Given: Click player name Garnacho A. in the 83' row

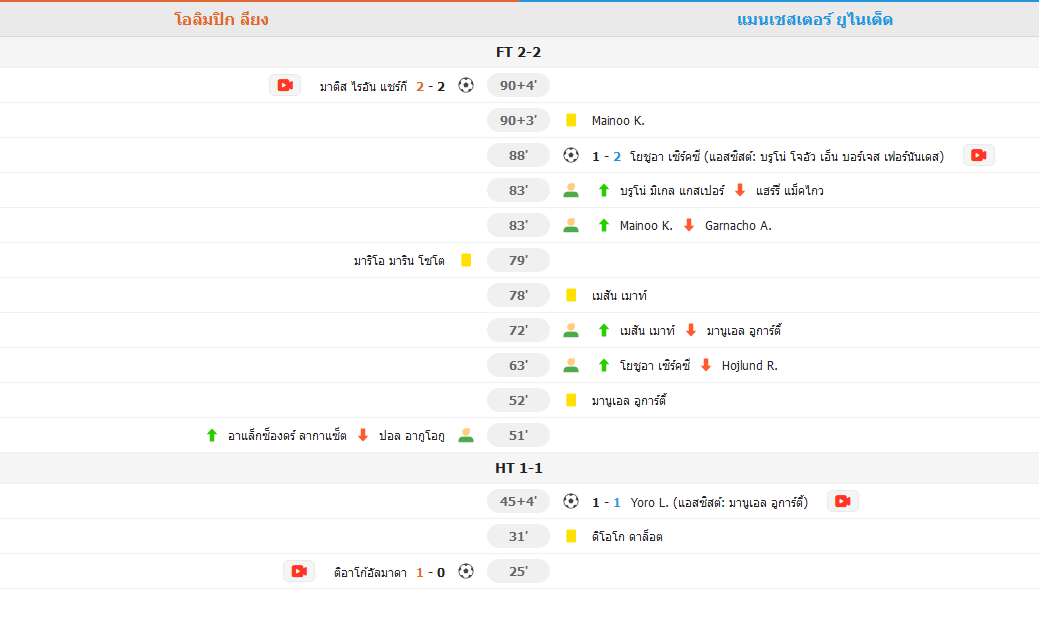Looking at the screenshot, I should (738, 226).
